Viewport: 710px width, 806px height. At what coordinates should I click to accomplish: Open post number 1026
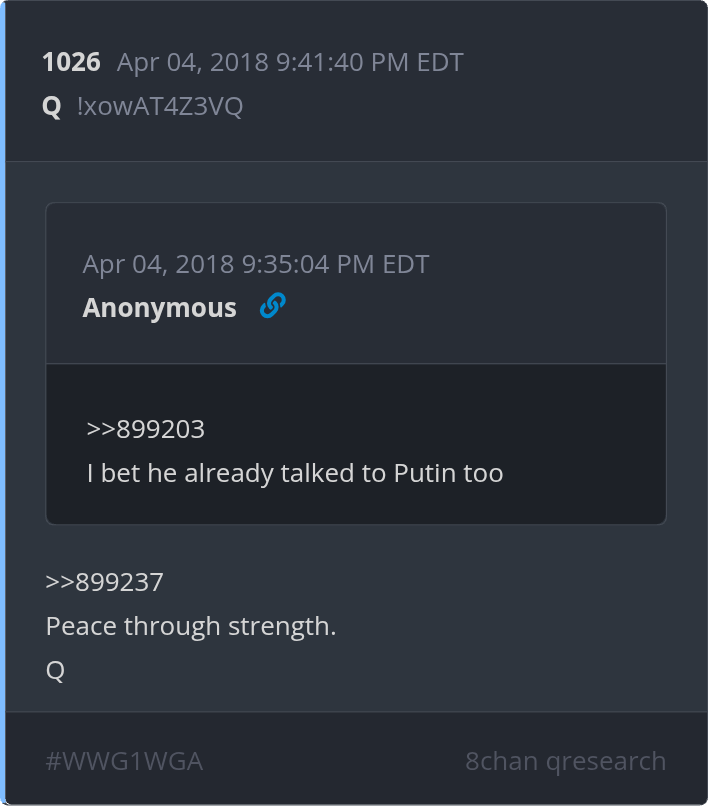(x=71, y=62)
